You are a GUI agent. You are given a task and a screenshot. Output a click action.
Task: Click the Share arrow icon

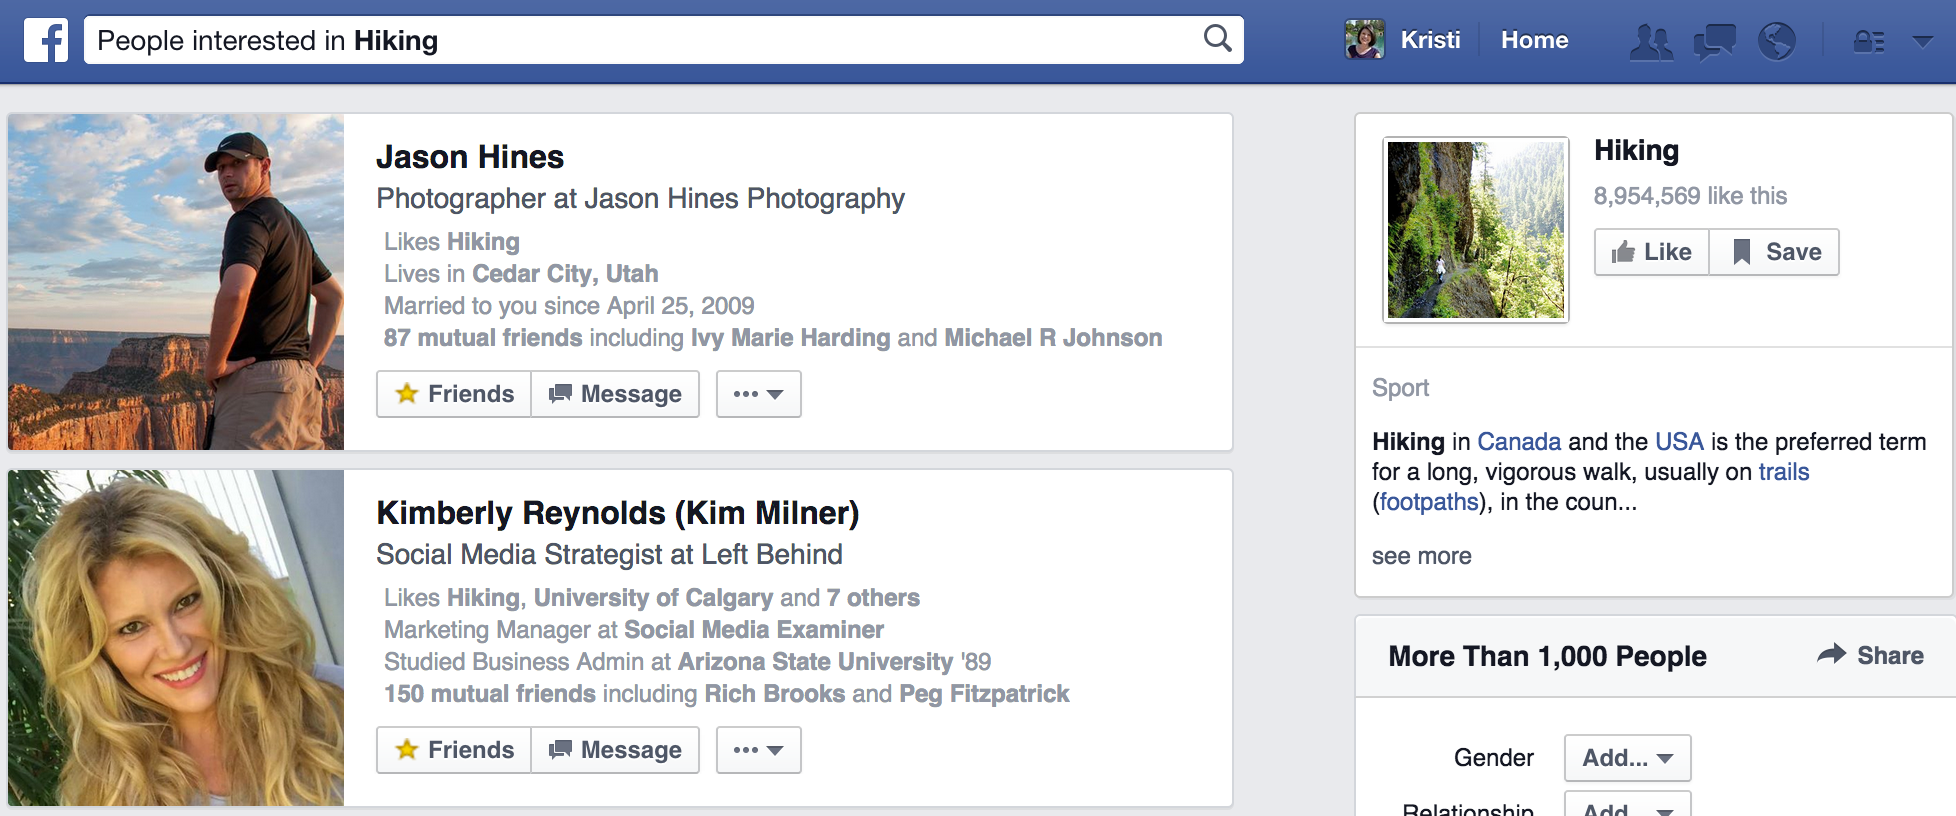pos(1832,654)
